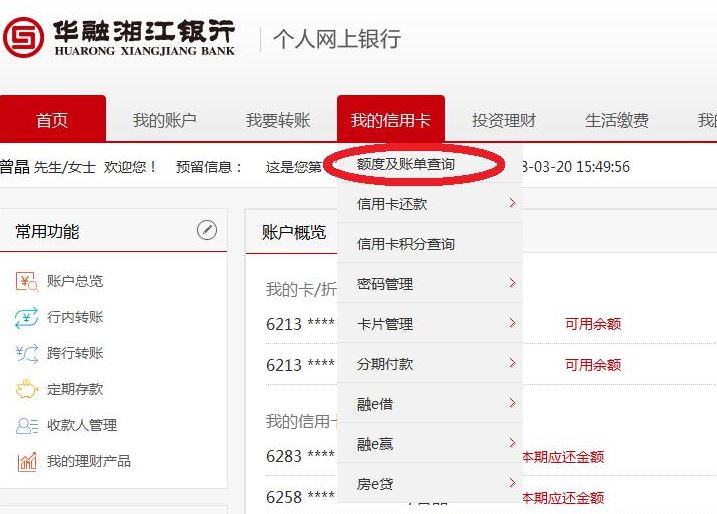Switch to the 我的账户 tab
Image resolution: width=717 pixels, height=514 pixels.
coord(165,121)
